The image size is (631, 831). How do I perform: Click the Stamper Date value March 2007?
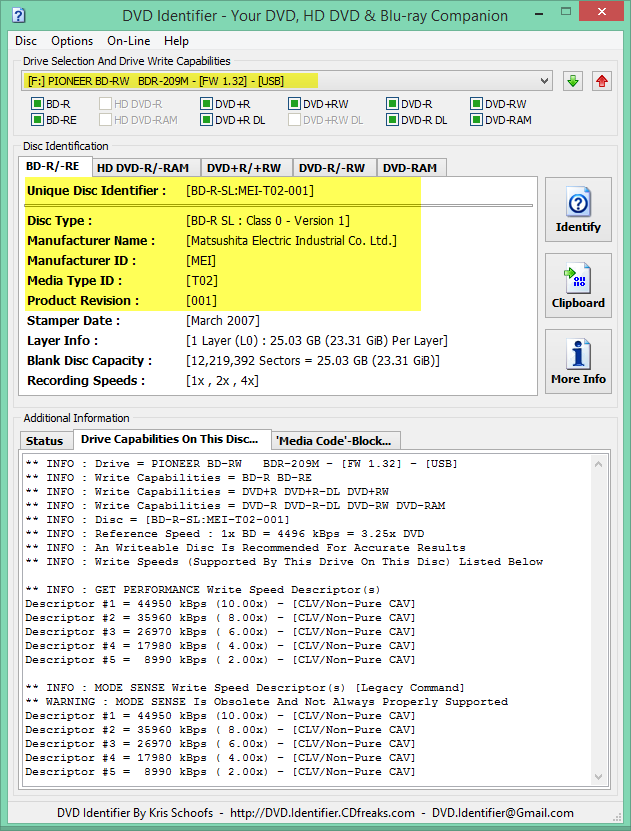coord(223,321)
